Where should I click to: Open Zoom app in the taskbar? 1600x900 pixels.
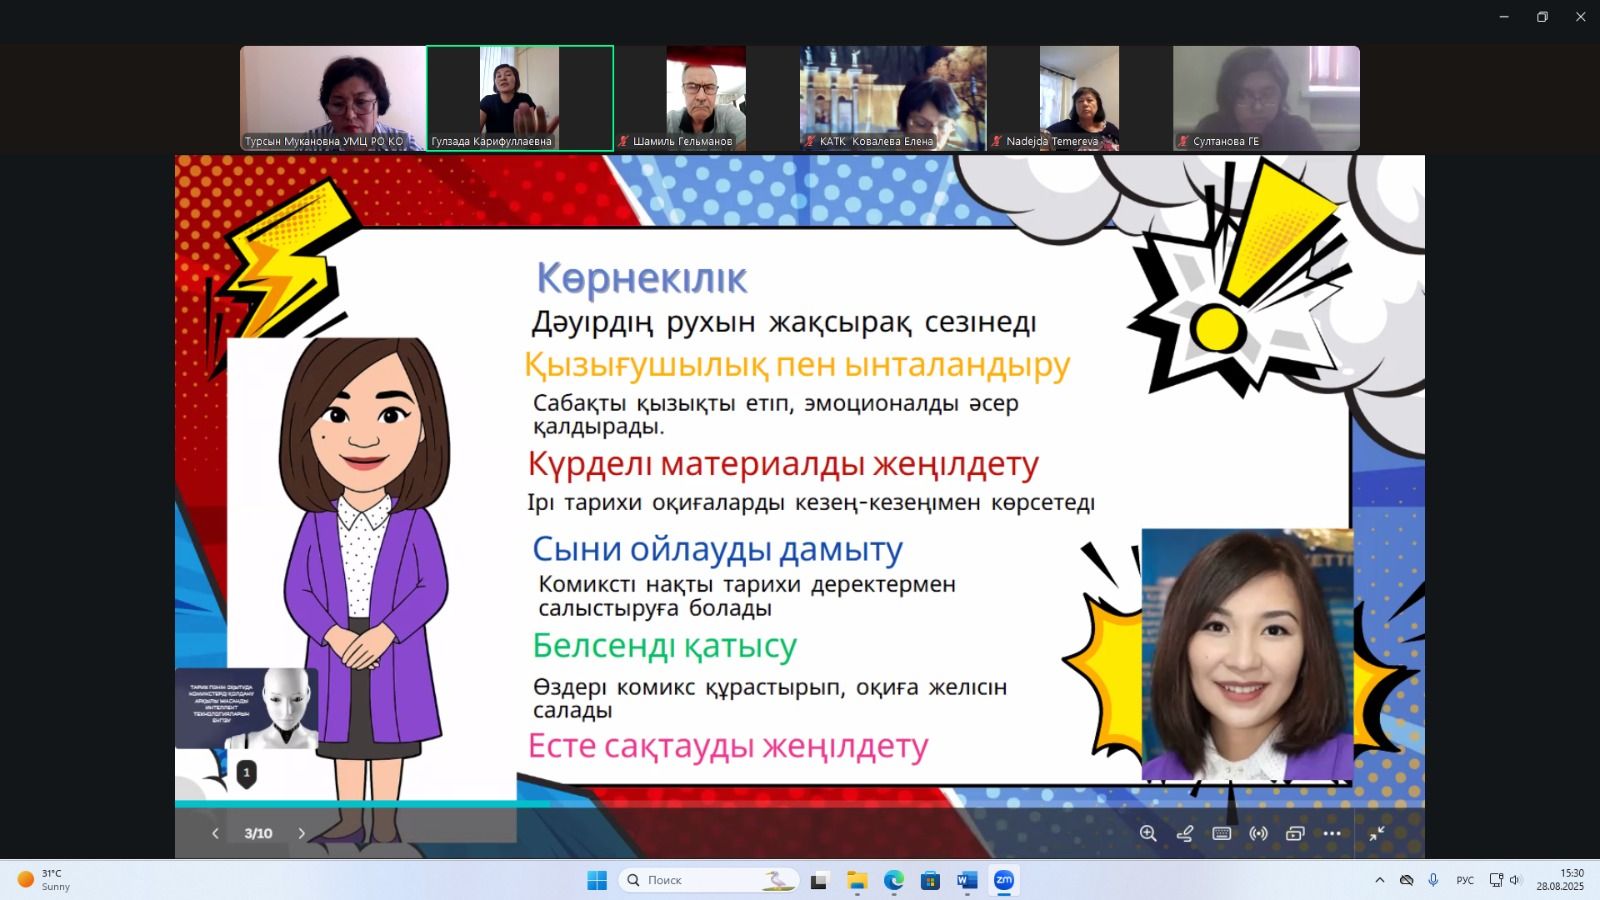click(1003, 880)
